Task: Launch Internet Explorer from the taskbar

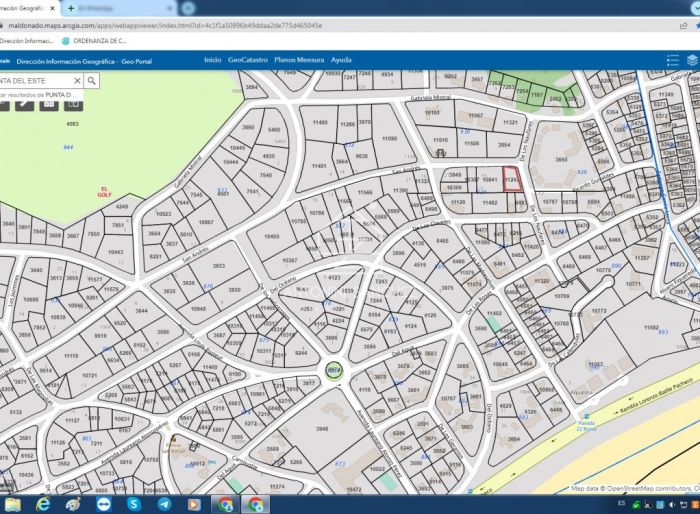Action: [x=43, y=505]
